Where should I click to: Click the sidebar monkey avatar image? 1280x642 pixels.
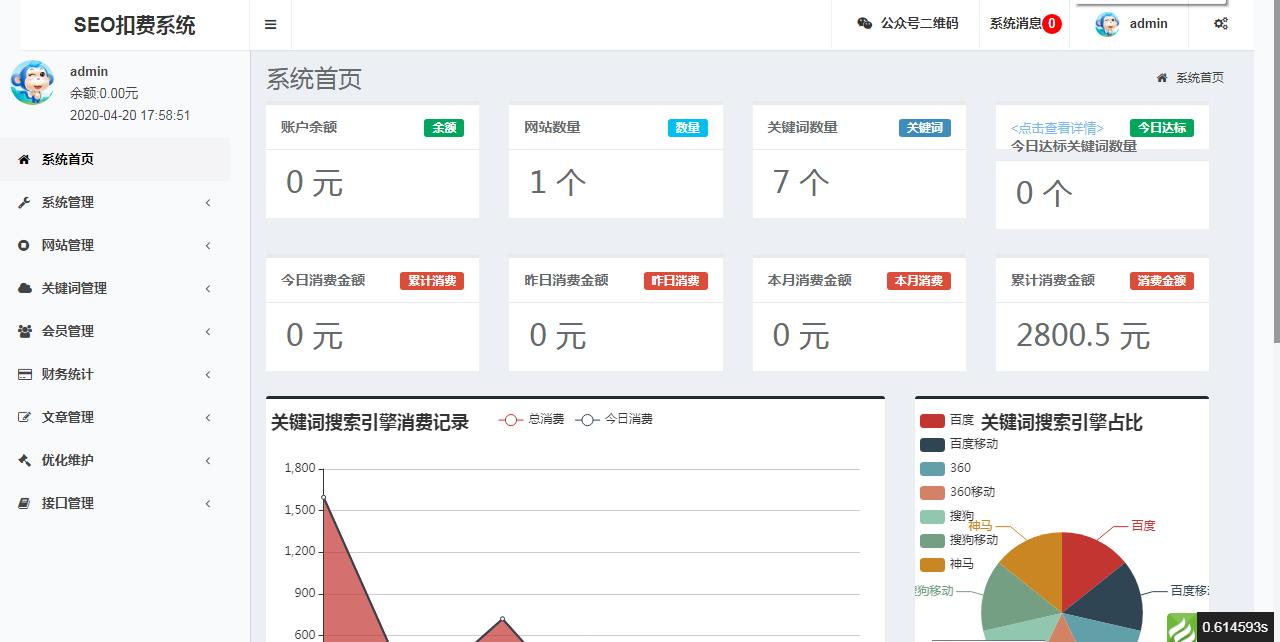pos(32,83)
